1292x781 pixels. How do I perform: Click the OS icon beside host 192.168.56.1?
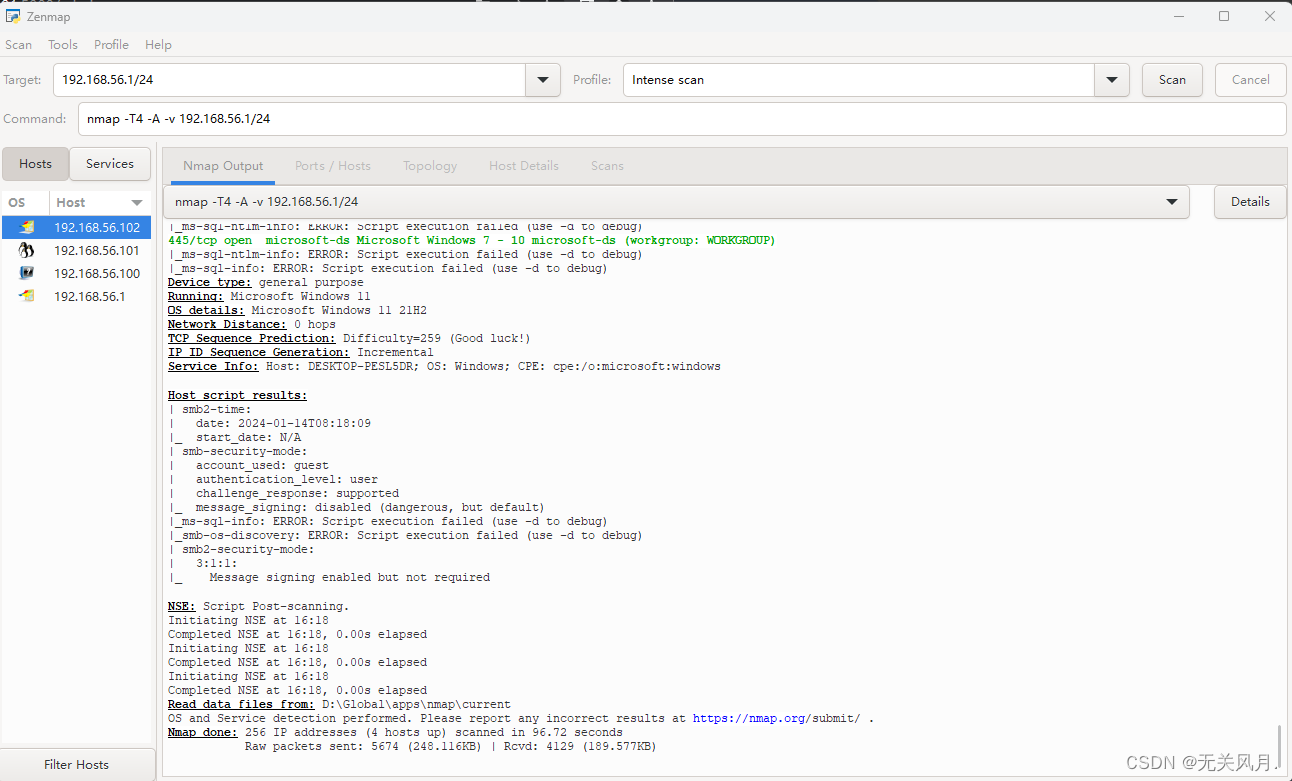27,296
